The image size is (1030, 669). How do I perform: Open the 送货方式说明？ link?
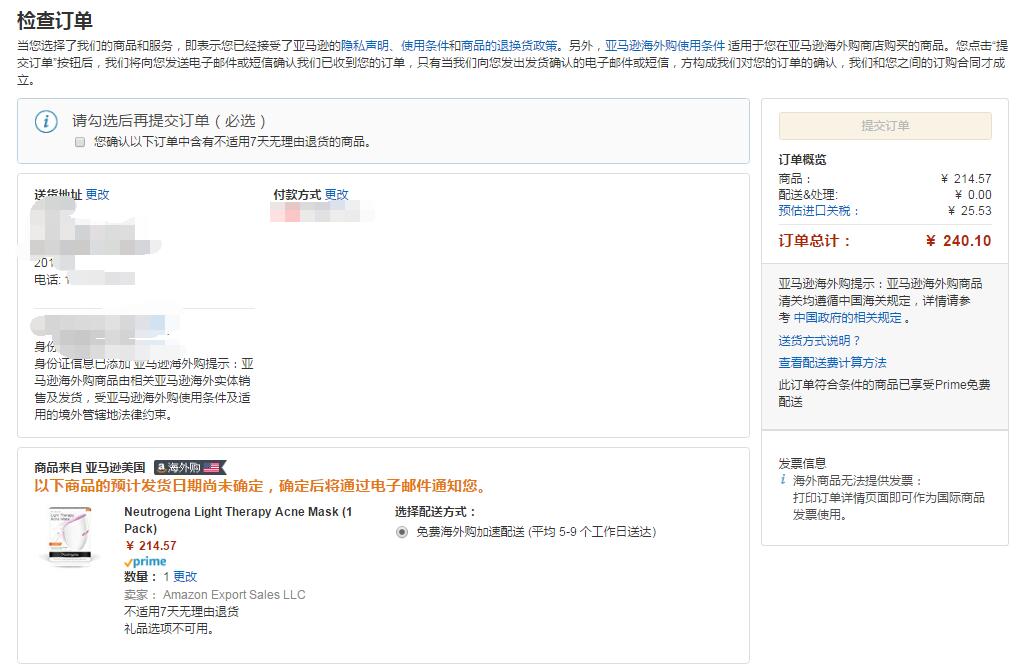(819, 340)
